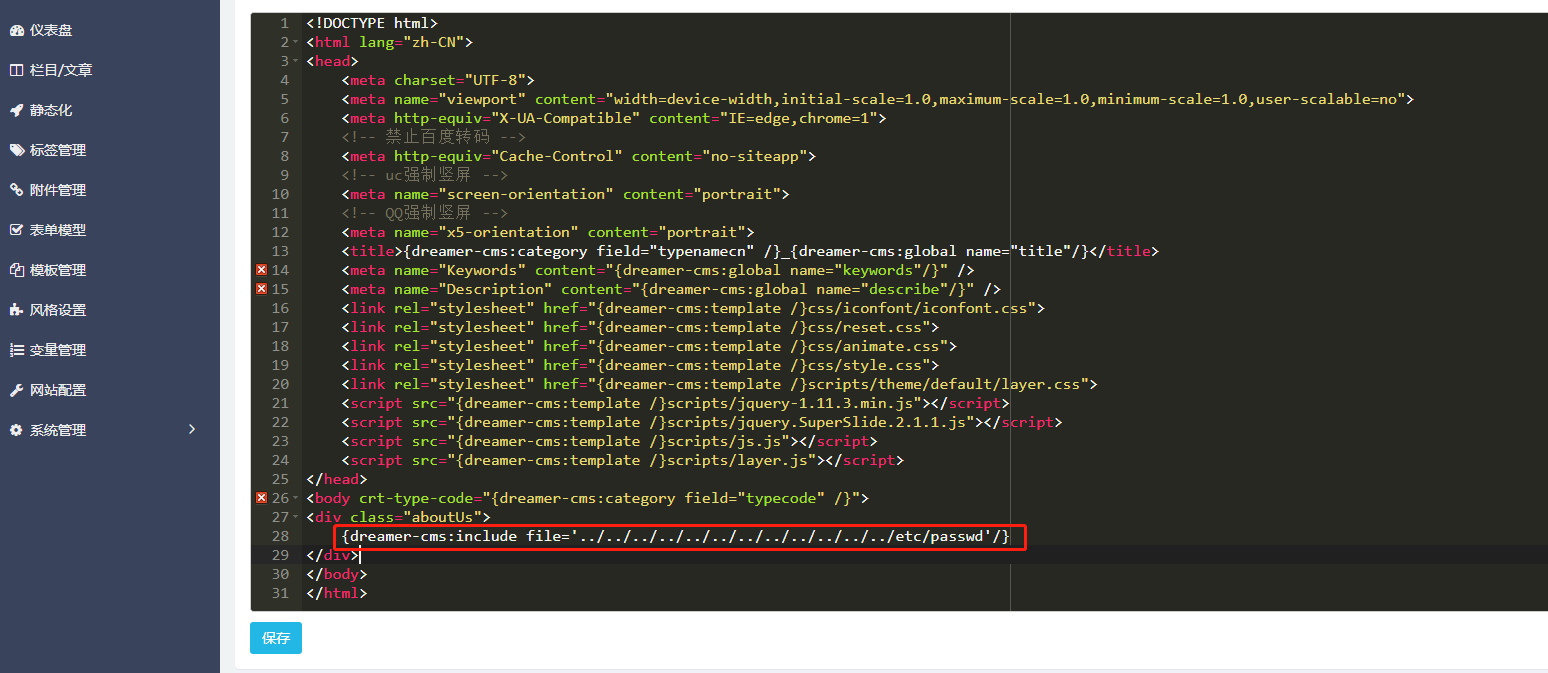Click the uc强制竖屏 comment line
The height and width of the screenshot is (673, 1548).
425,175
